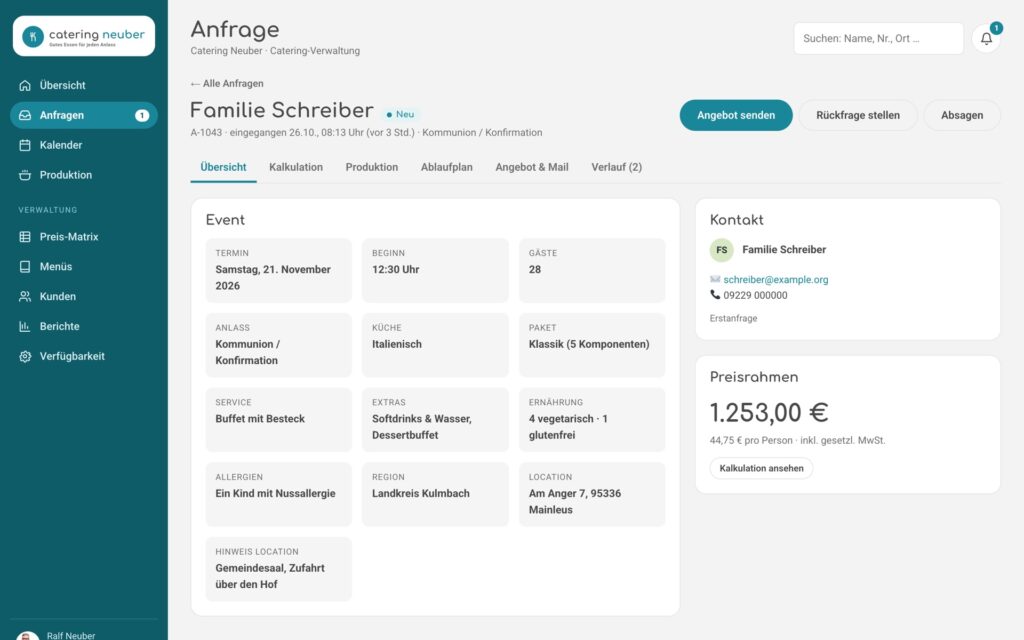The width and height of the screenshot is (1024, 640).
Task: Select the Übersicht tab
Action: 223,167
